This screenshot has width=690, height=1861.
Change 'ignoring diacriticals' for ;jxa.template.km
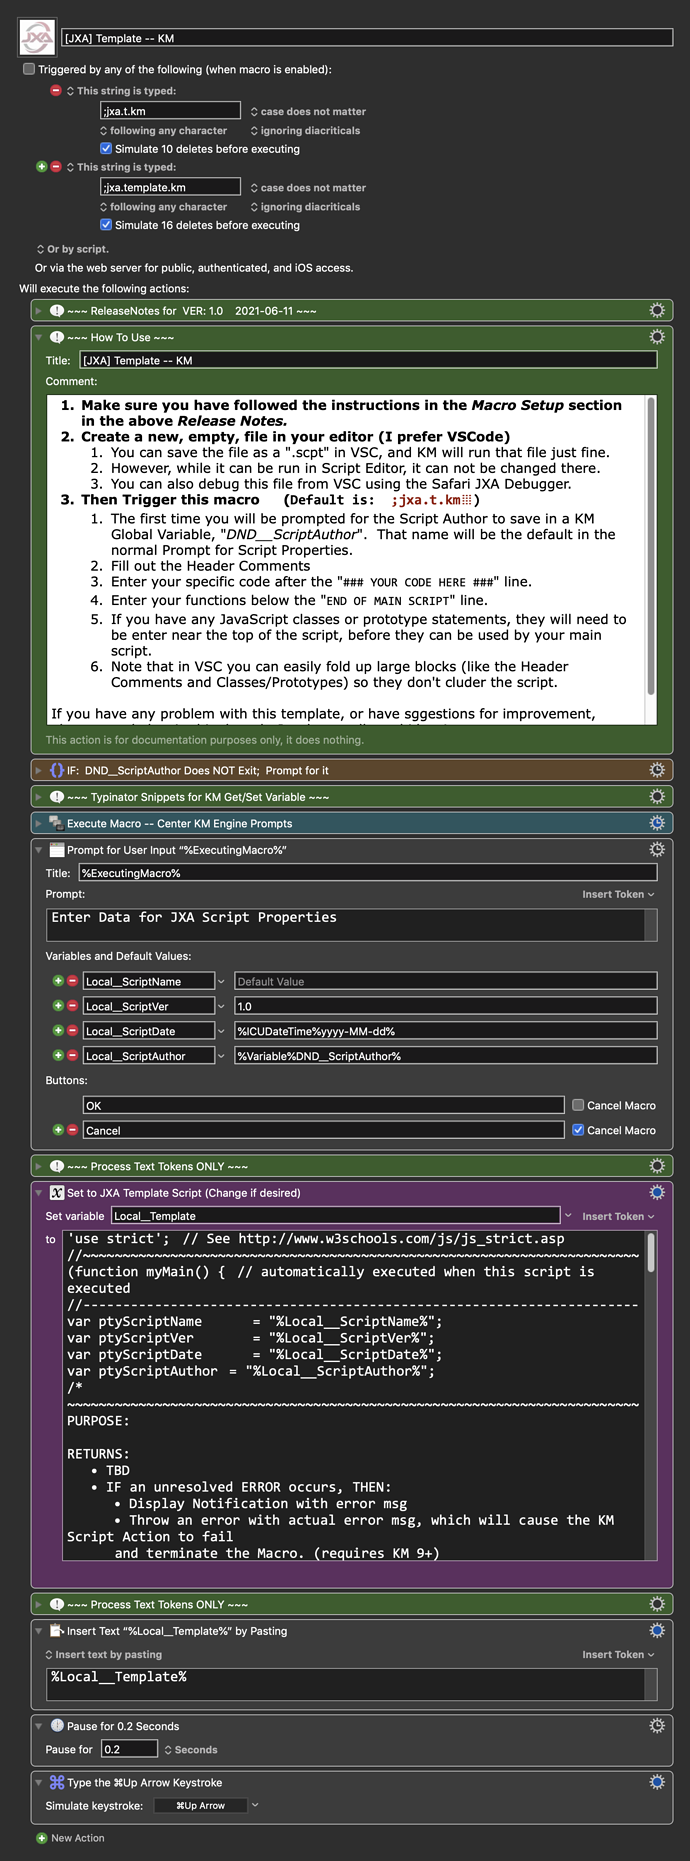(305, 207)
